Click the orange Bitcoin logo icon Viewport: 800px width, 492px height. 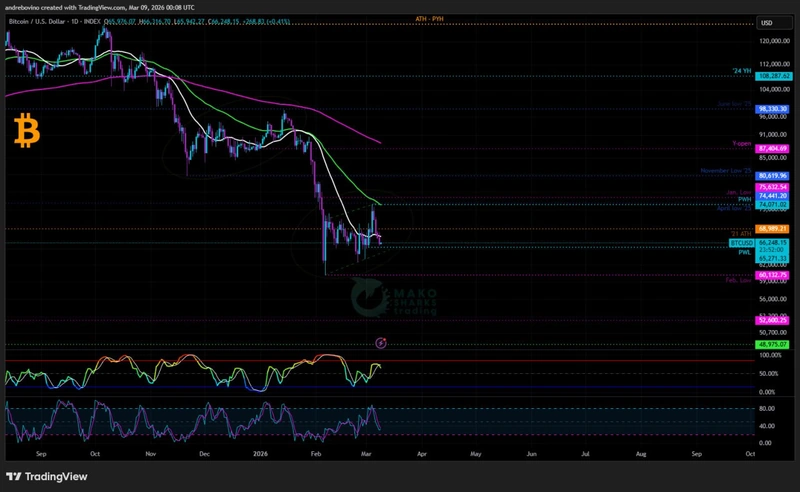pos(27,131)
